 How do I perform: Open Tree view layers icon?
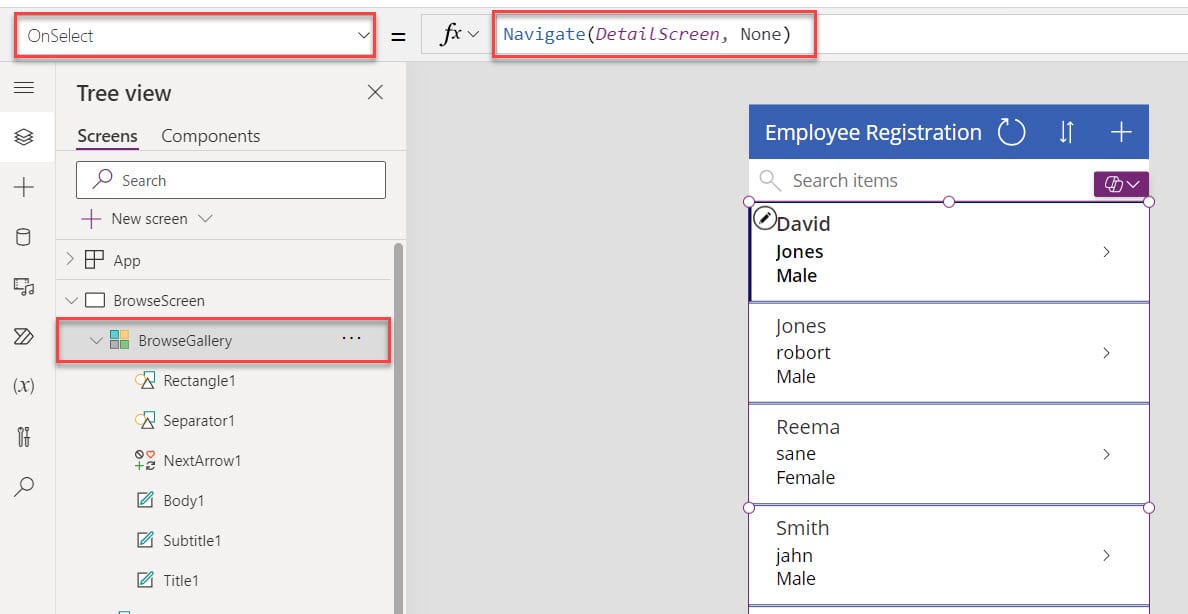pyautogui.click(x=24, y=136)
